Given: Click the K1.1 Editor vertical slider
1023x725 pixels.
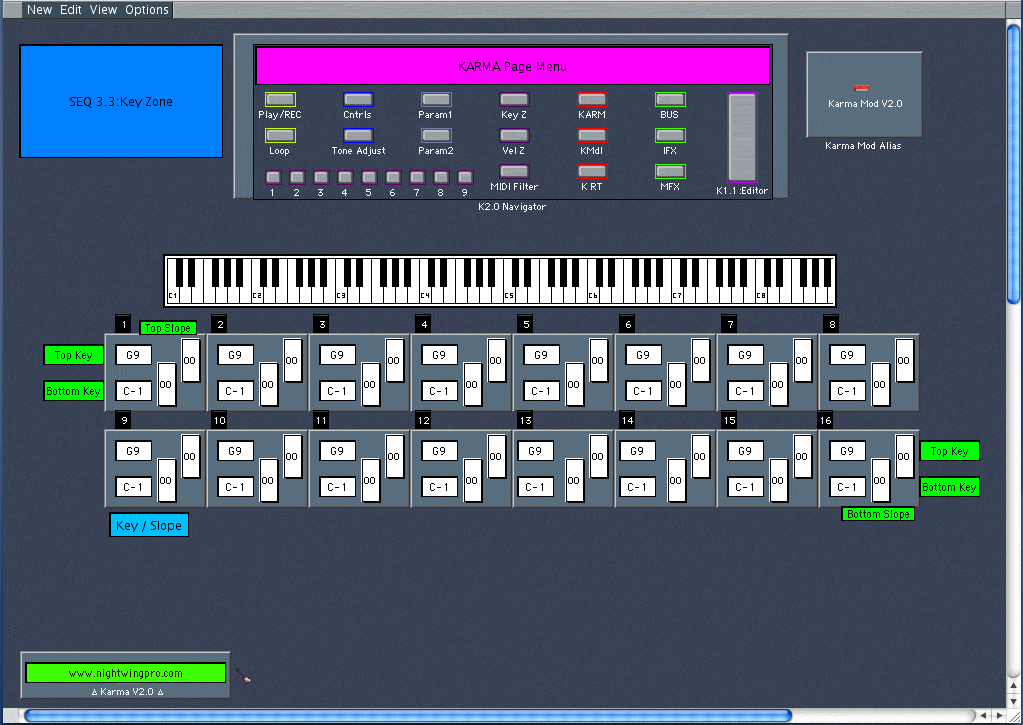Looking at the screenshot, I should pyautogui.click(x=742, y=138).
